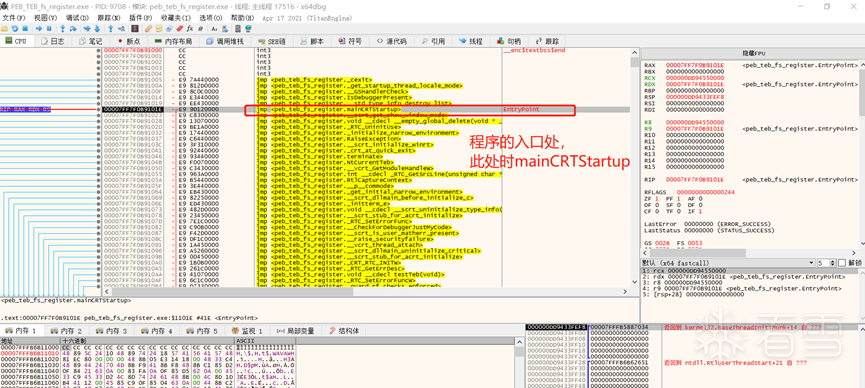Switch to the CPU tab

(x=16, y=41)
